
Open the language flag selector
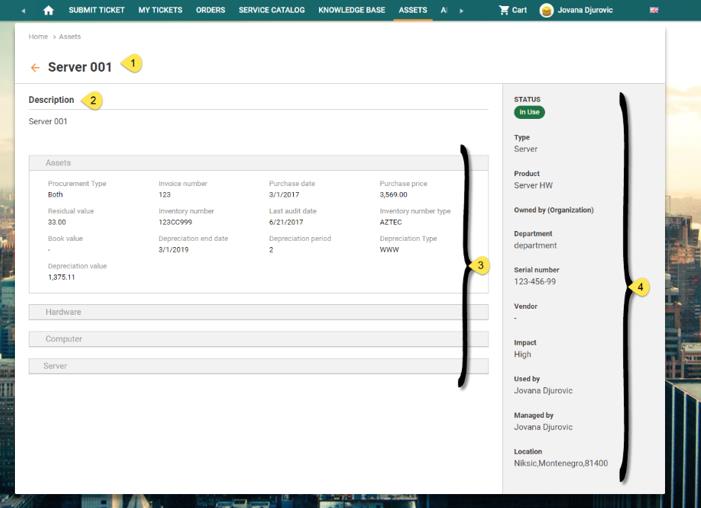pyautogui.click(x=654, y=10)
